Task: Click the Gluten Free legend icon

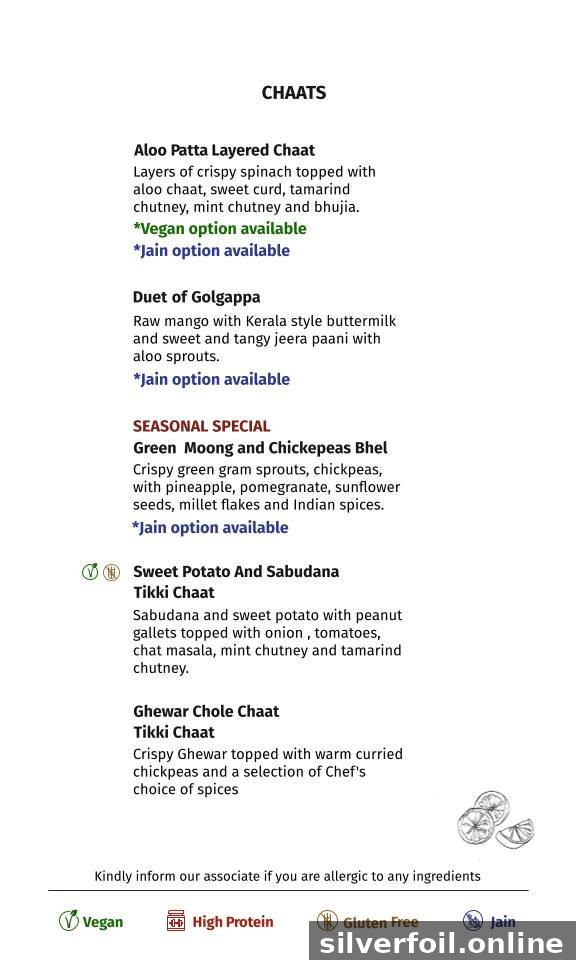Action: coord(327,920)
